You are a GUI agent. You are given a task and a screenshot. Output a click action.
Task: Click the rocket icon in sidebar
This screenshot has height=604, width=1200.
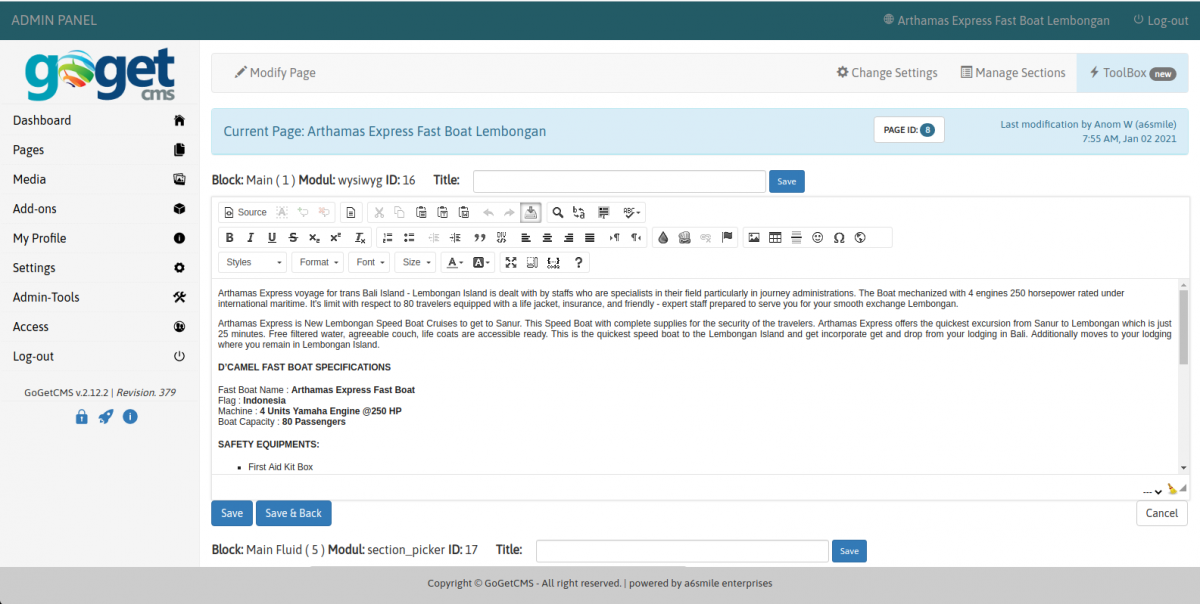pos(105,417)
